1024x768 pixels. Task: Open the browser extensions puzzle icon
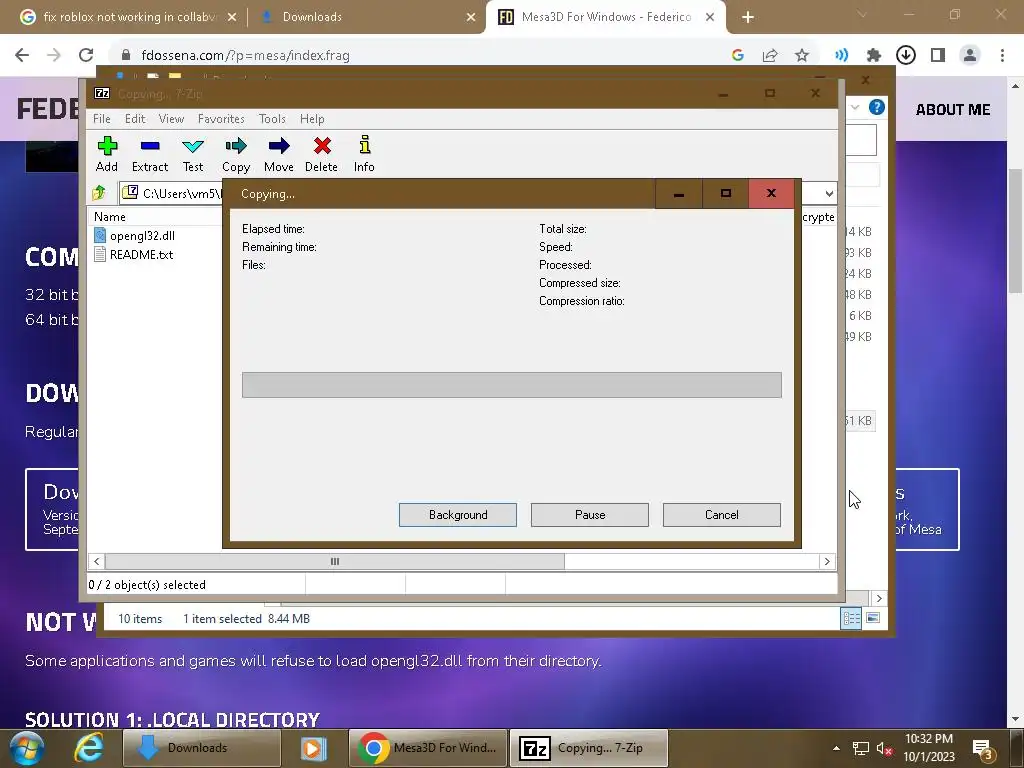click(873, 56)
